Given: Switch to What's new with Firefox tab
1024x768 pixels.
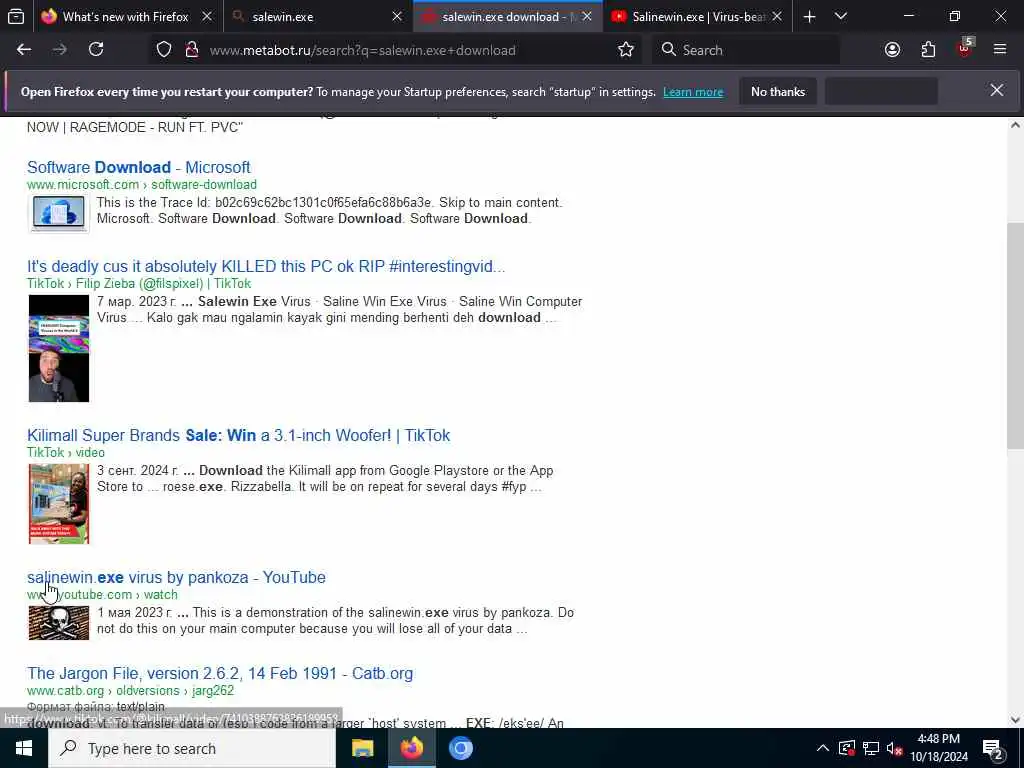Looking at the screenshot, I should (x=126, y=16).
